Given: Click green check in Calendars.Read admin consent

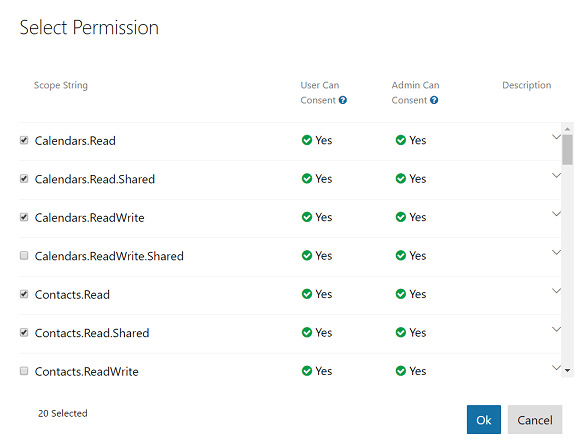Looking at the screenshot, I should [401, 140].
